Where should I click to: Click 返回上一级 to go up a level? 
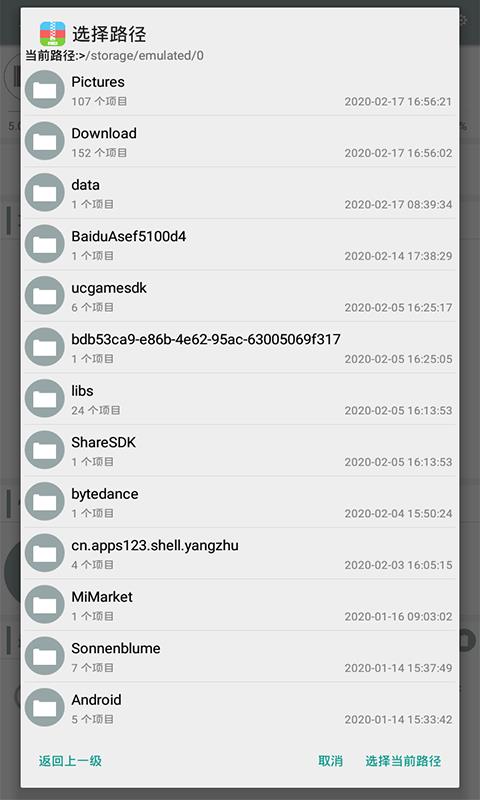click(x=70, y=761)
